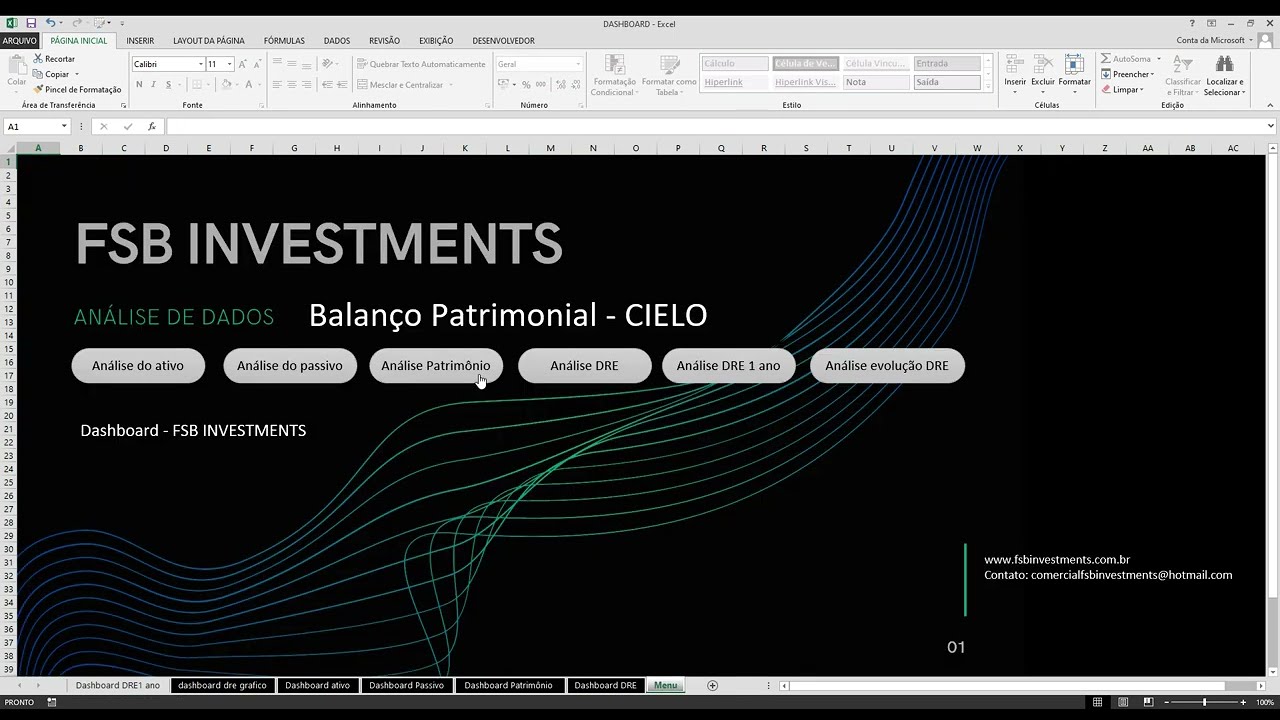The height and width of the screenshot is (720, 1280).
Task: Click the Análise evolução DRE button
Action: [x=887, y=366]
